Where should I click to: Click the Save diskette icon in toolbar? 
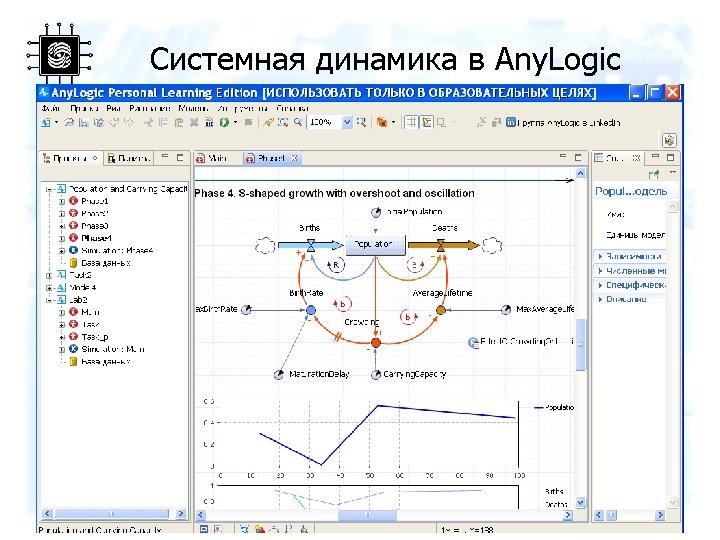point(83,123)
